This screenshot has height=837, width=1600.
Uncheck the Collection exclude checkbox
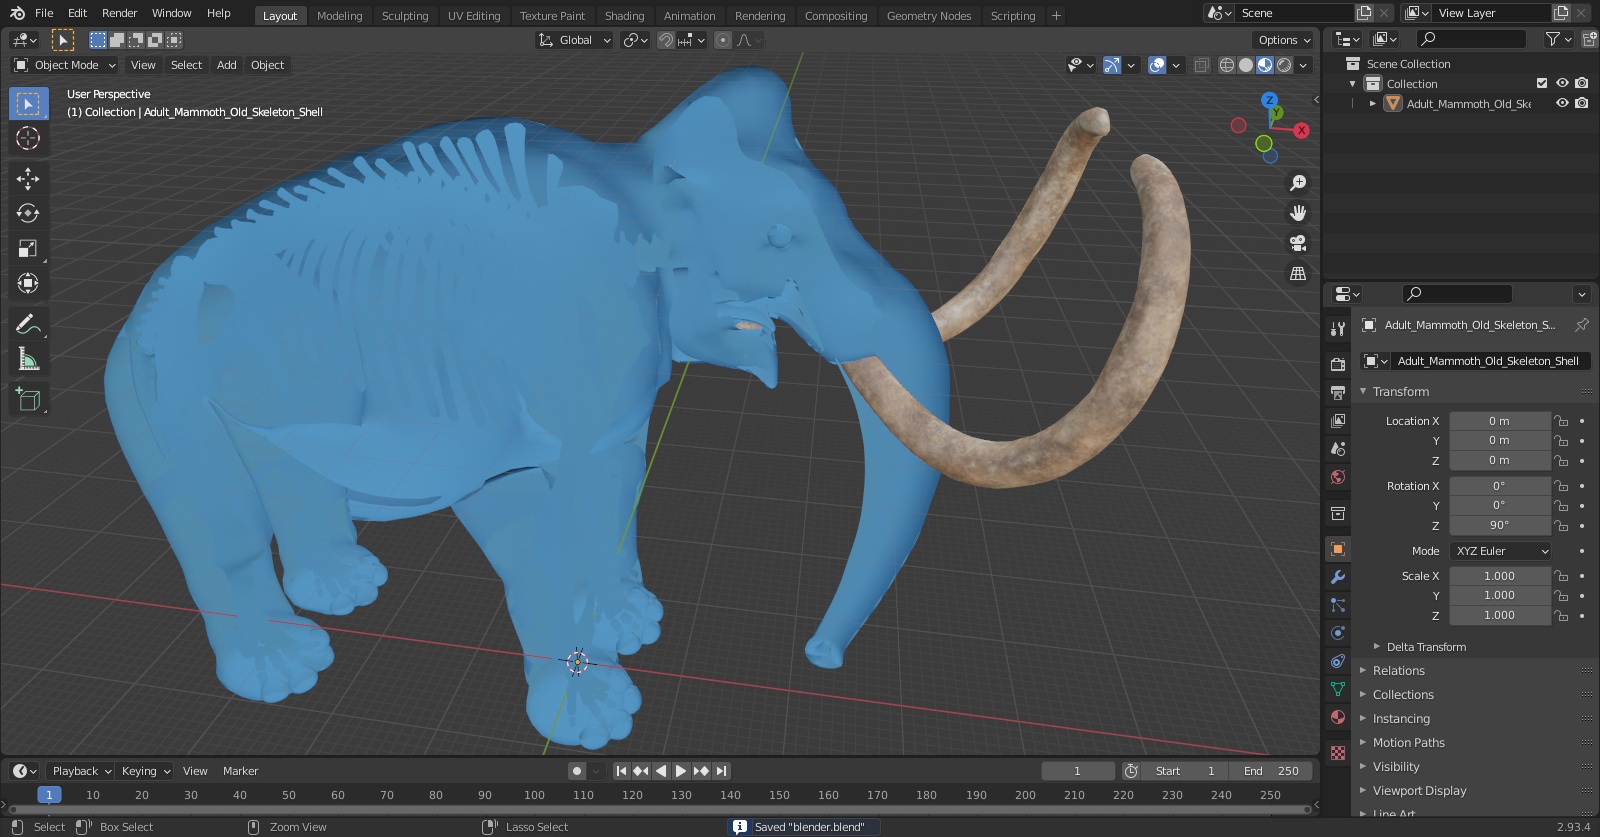(1542, 83)
